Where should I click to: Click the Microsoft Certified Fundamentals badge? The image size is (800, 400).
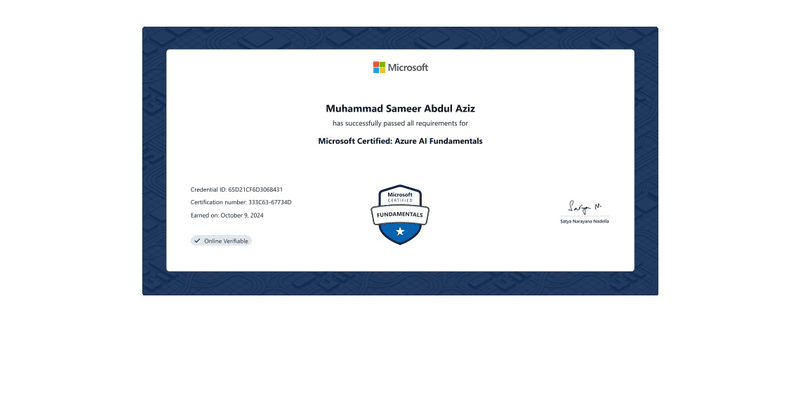(400, 214)
